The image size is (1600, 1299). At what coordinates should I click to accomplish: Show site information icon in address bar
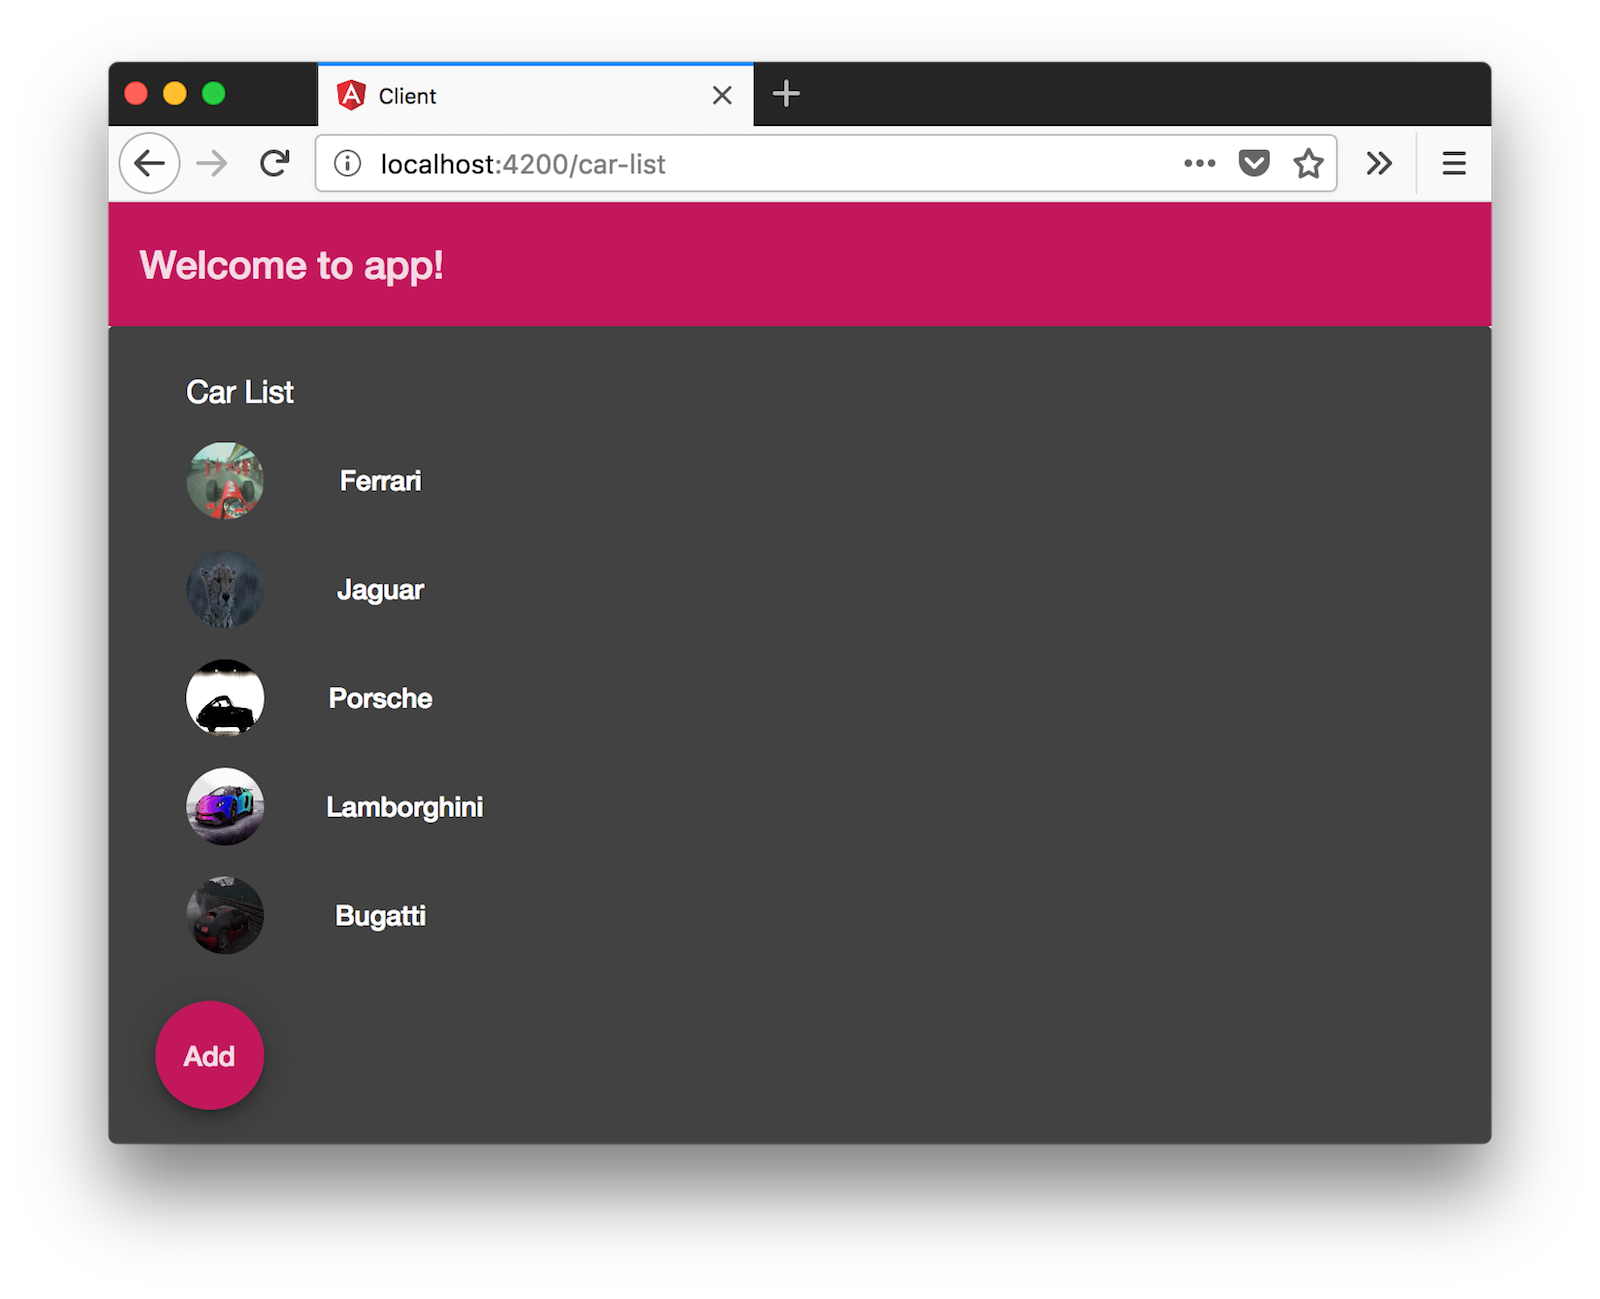click(x=347, y=164)
